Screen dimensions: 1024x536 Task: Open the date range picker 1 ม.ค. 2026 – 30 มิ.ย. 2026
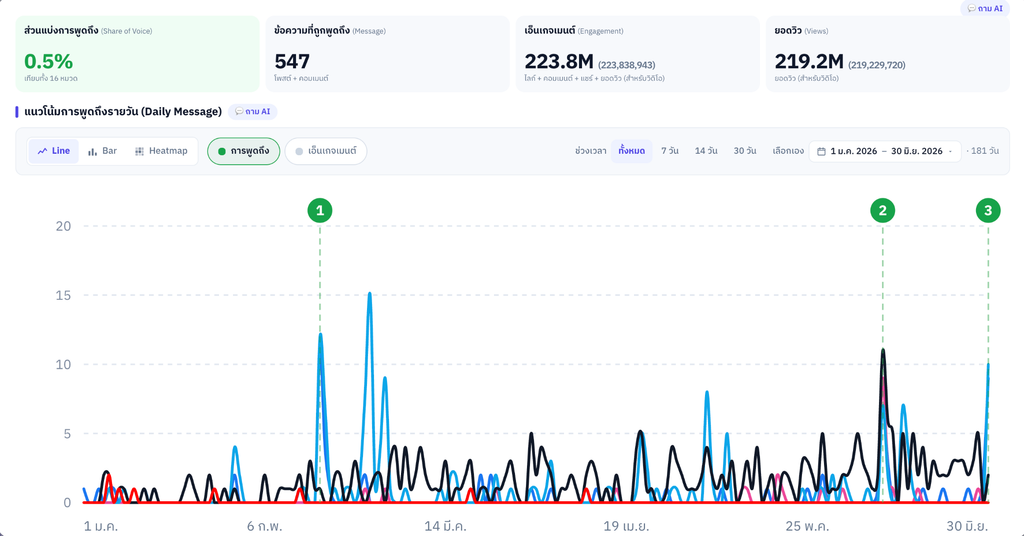pos(885,151)
